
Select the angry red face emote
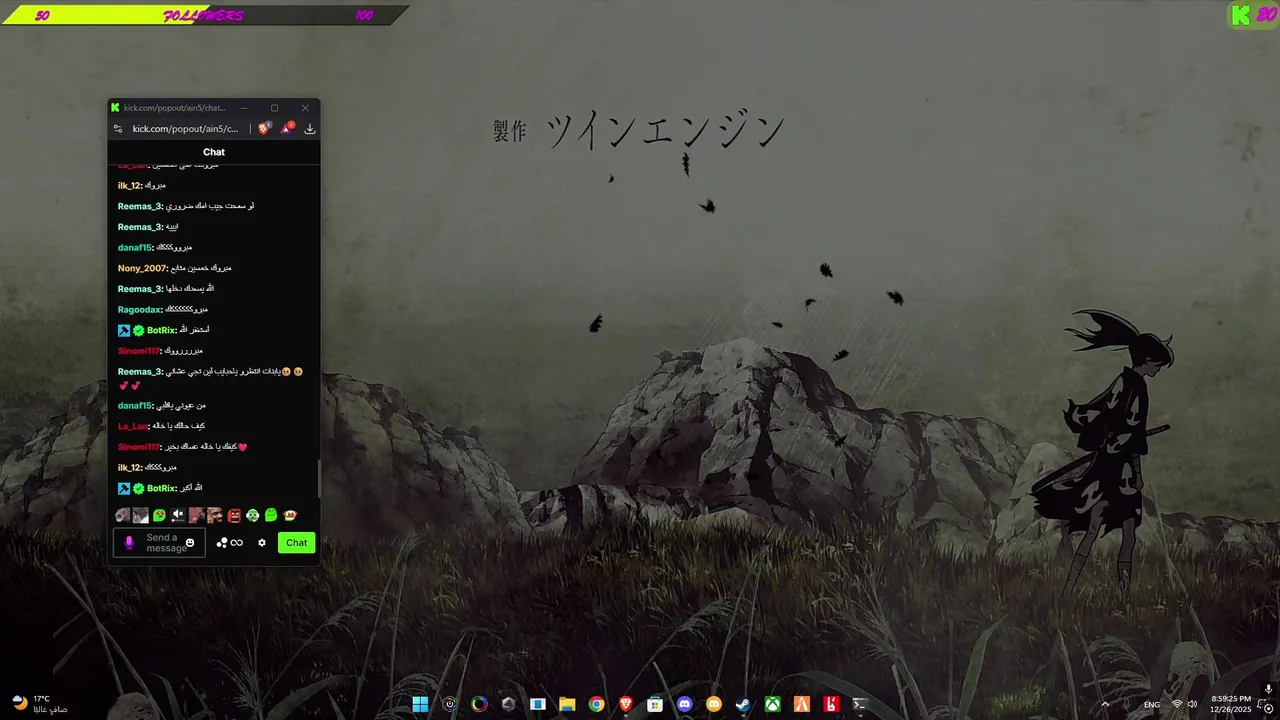(x=234, y=515)
